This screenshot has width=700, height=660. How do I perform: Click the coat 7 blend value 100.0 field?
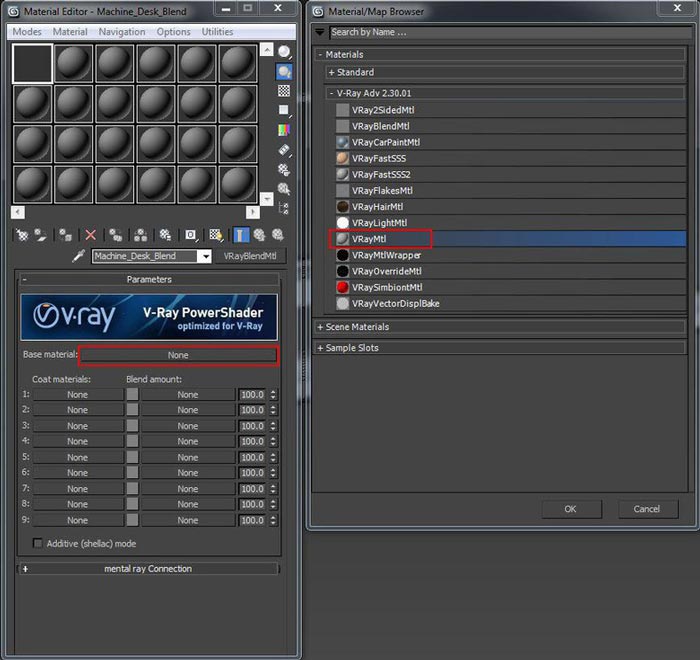coord(253,489)
